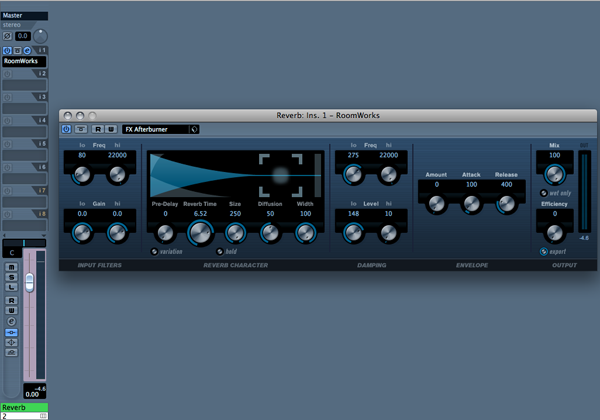Select the Reverb channel name label
Viewport: 600px width, 420px height.
coord(24,407)
